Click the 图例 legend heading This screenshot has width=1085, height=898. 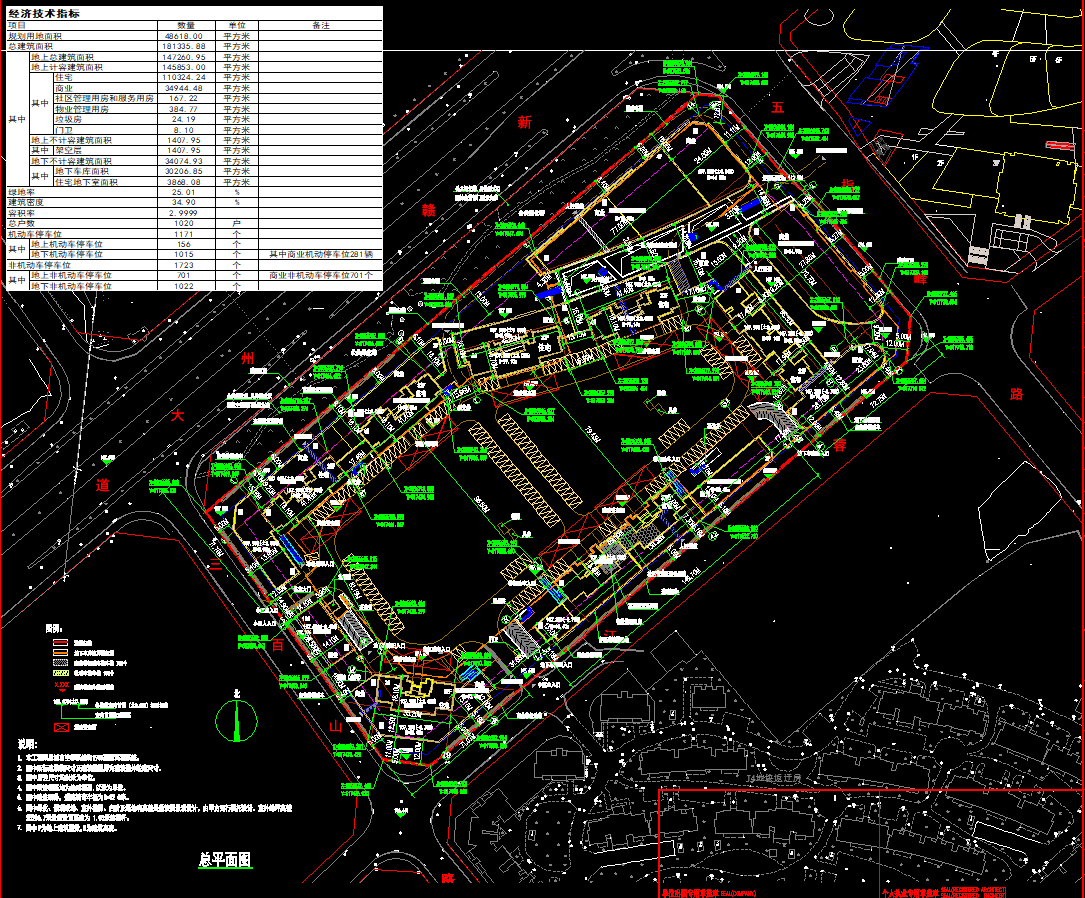click(54, 628)
